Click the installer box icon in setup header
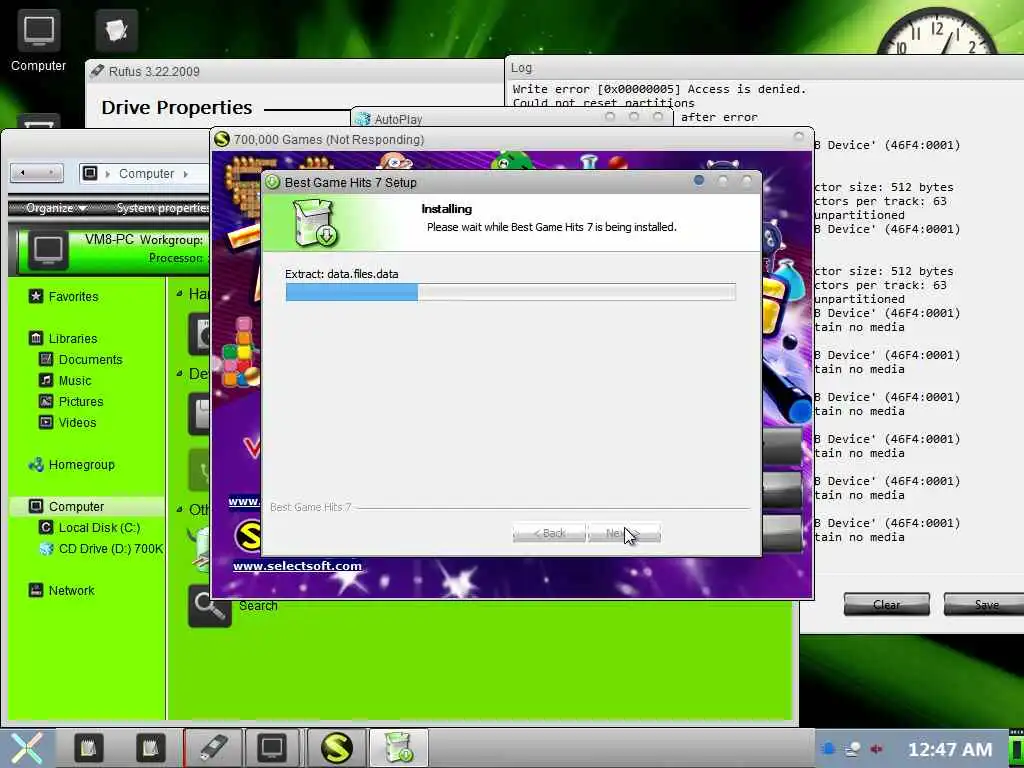1024x768 pixels. (x=314, y=223)
